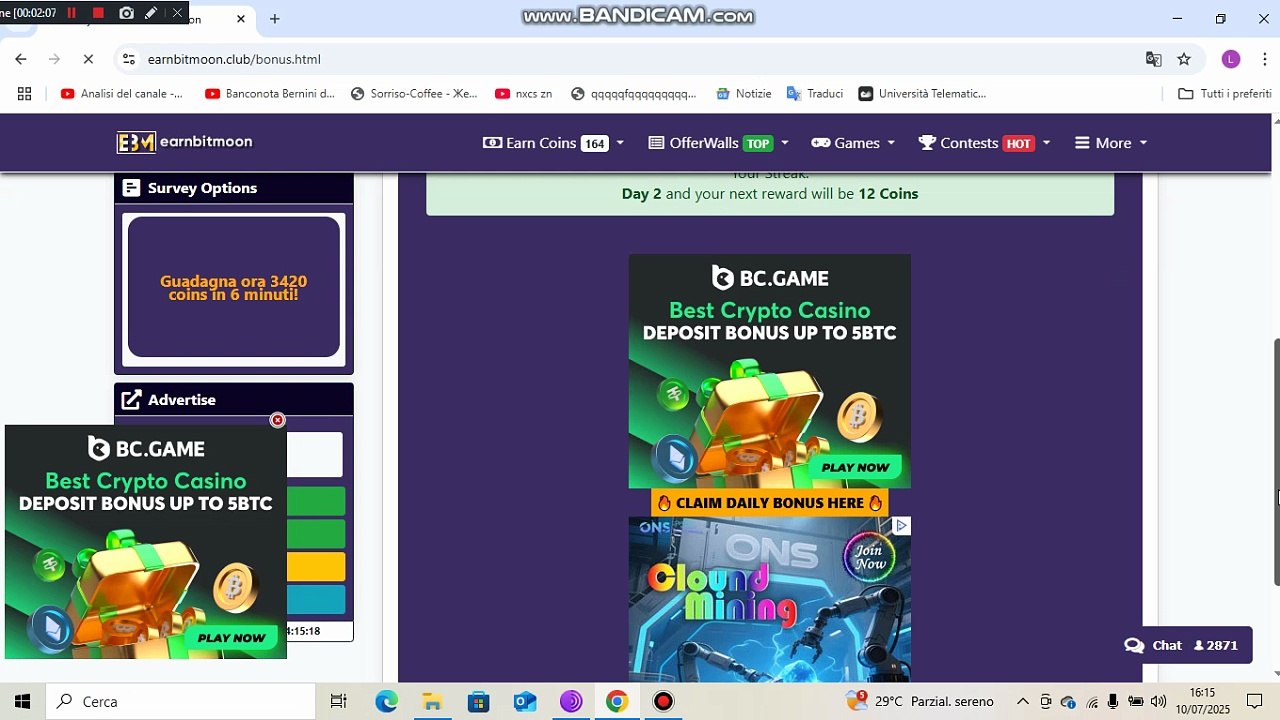
Task: Click PLAY NOW on the center BC.GAME banner
Action: point(855,467)
